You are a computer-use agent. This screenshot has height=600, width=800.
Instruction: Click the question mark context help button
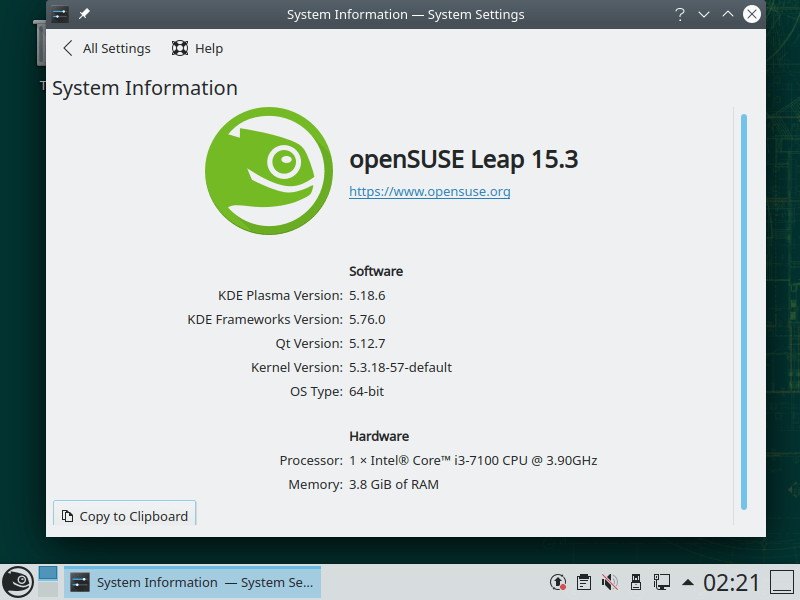(x=680, y=14)
